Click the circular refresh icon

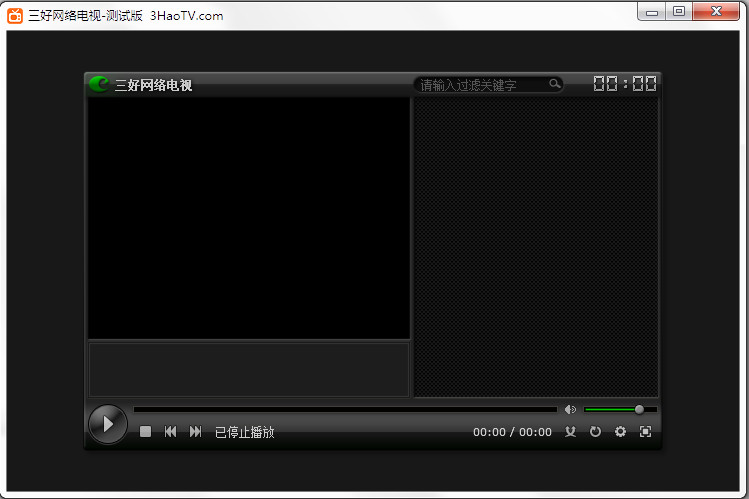click(x=595, y=432)
